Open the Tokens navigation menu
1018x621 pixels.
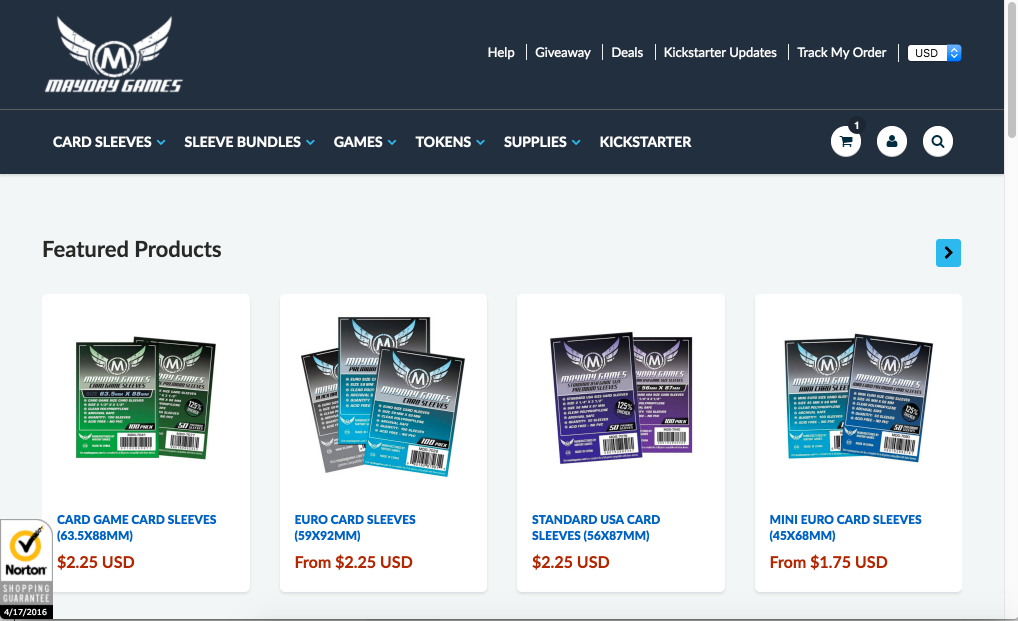pyautogui.click(x=450, y=142)
